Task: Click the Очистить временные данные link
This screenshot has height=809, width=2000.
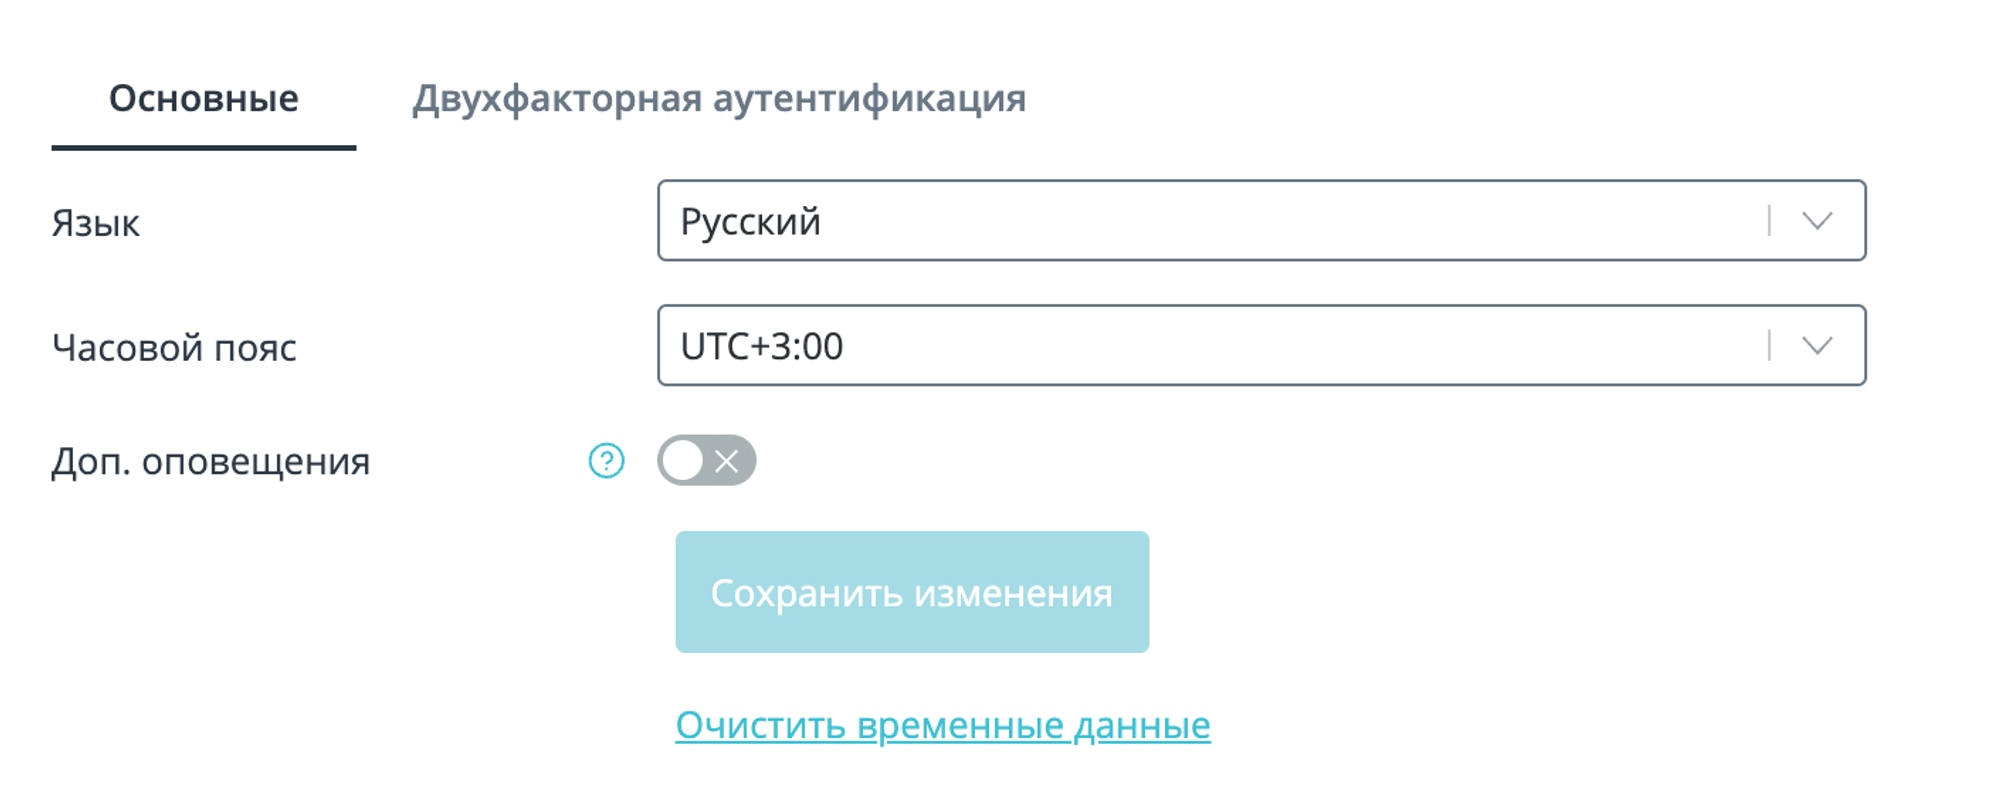Action: point(943,725)
